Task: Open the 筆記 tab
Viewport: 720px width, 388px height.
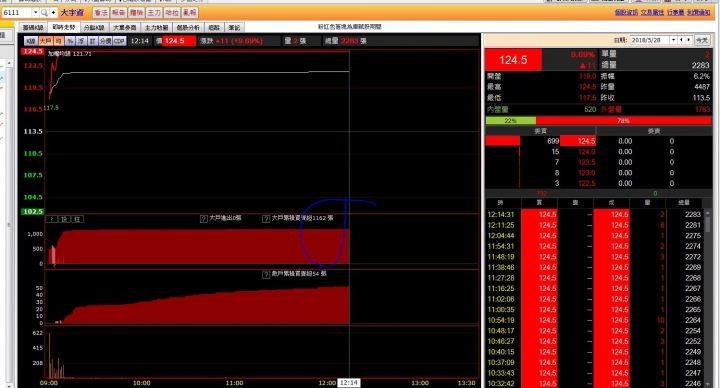Action: coord(234,28)
